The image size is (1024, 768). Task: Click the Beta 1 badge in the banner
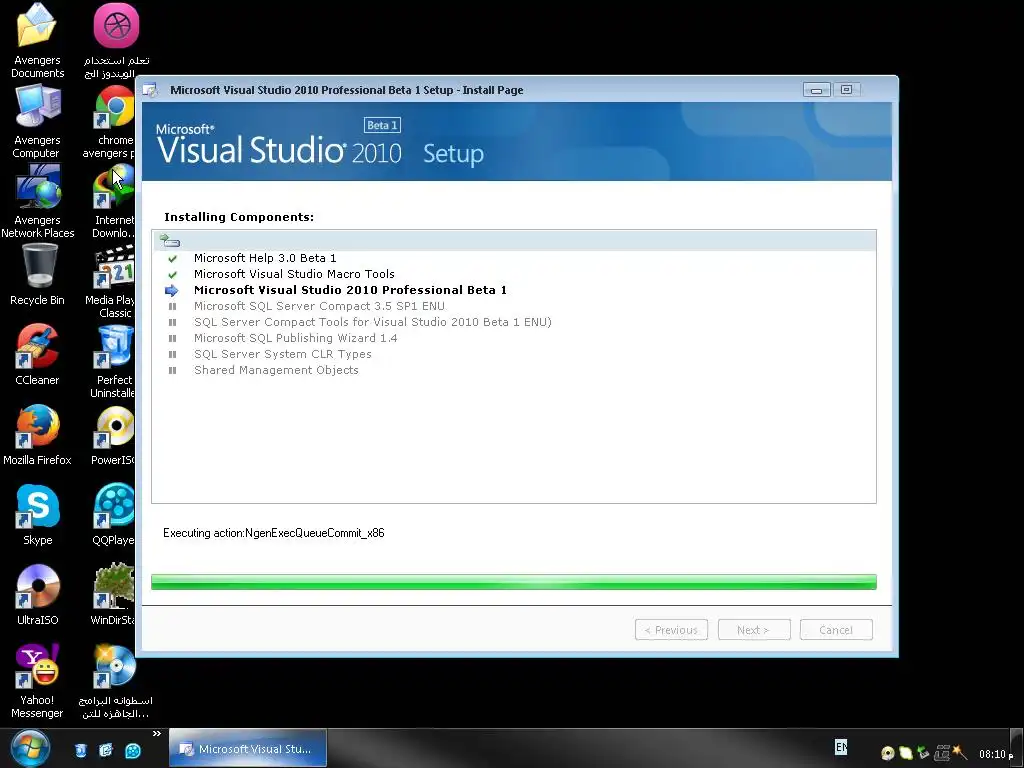[382, 125]
